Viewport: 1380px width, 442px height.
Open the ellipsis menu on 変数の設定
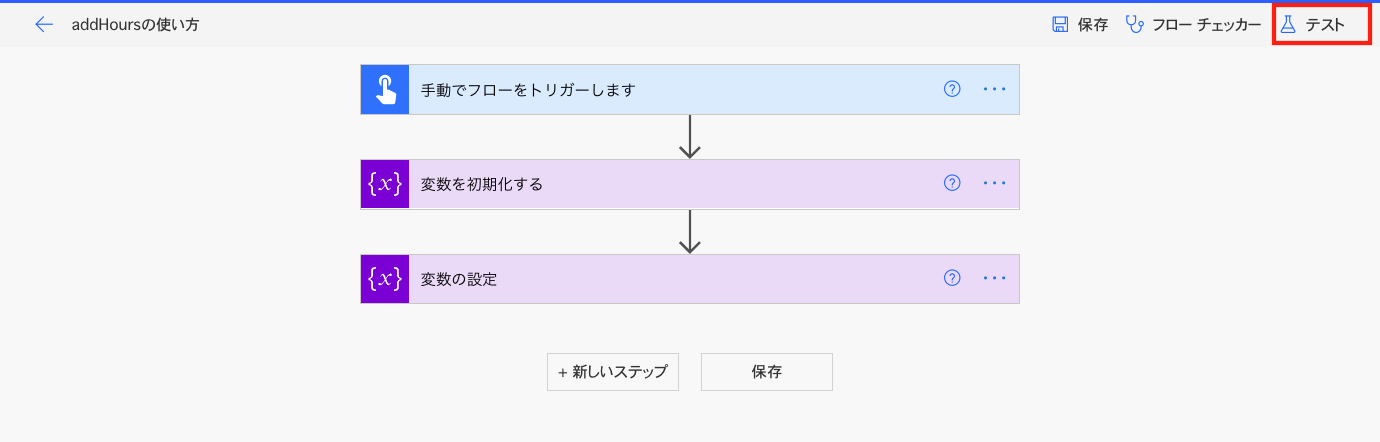(x=994, y=278)
